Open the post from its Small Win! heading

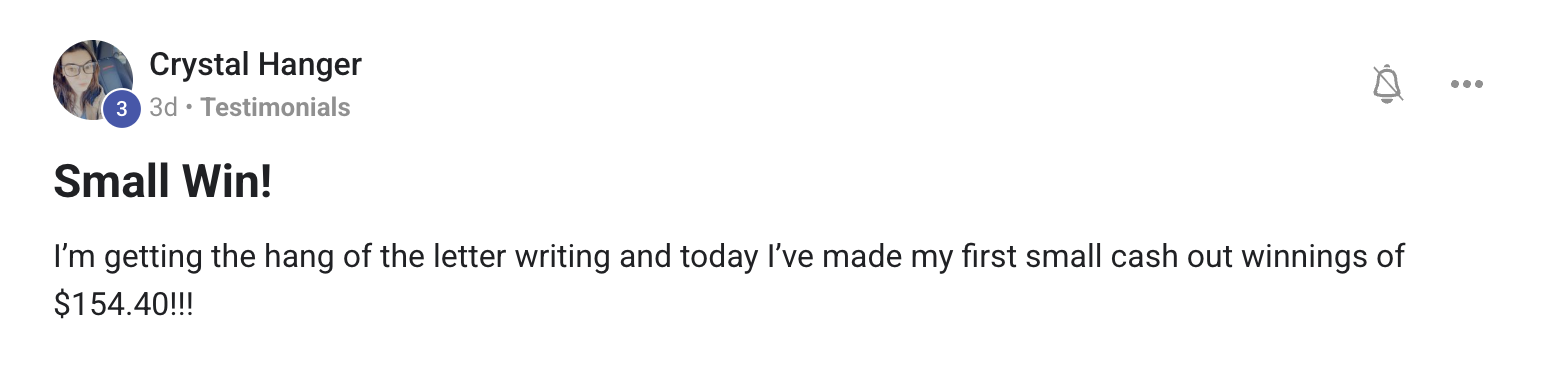click(162, 183)
